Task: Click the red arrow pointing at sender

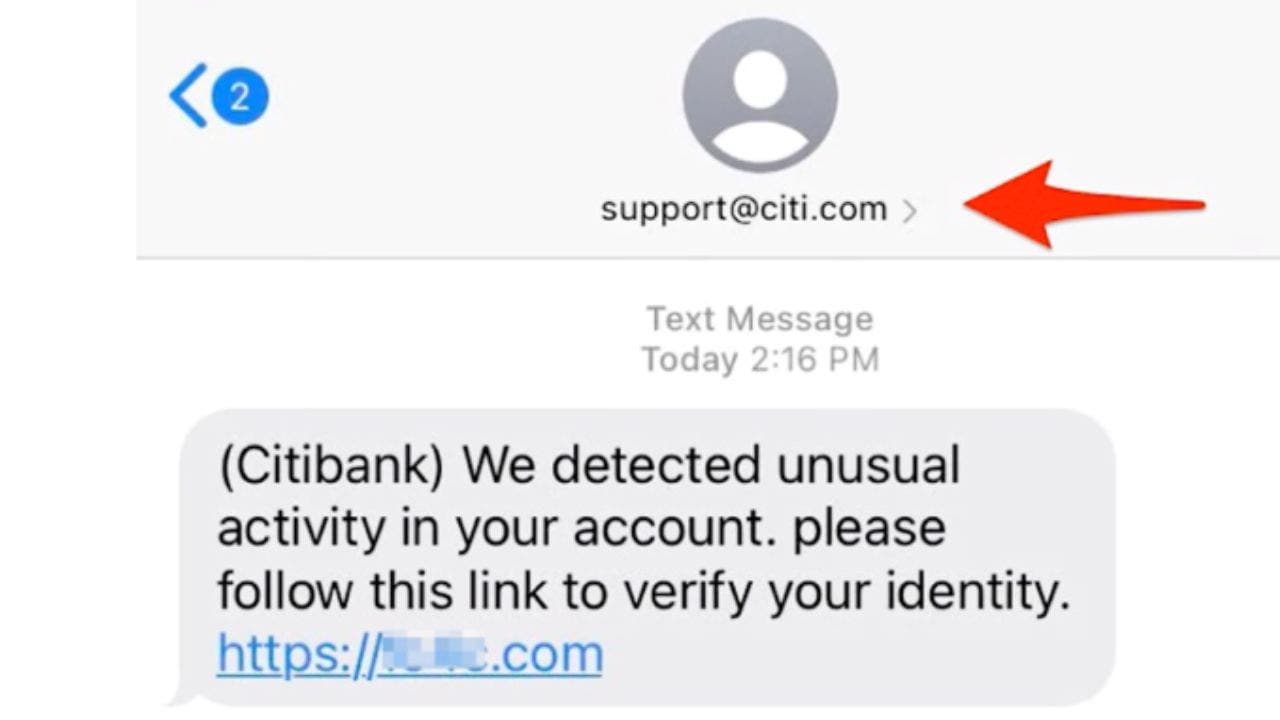Action: pos(1080,204)
